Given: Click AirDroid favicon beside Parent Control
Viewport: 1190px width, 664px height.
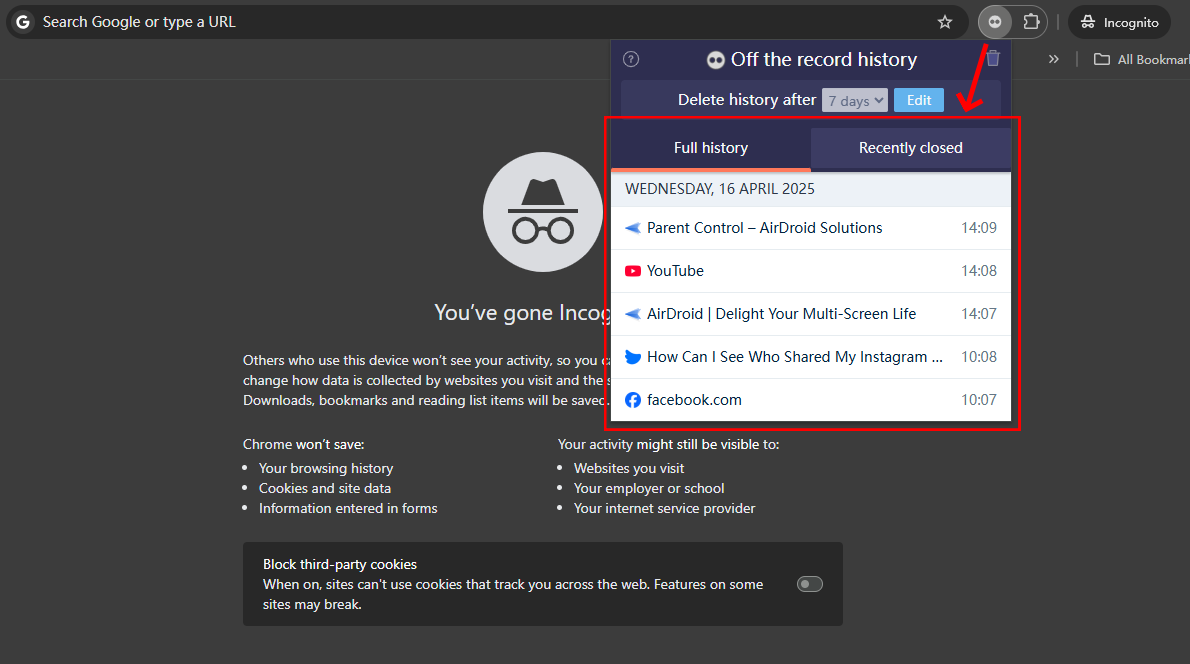Looking at the screenshot, I should (632, 228).
